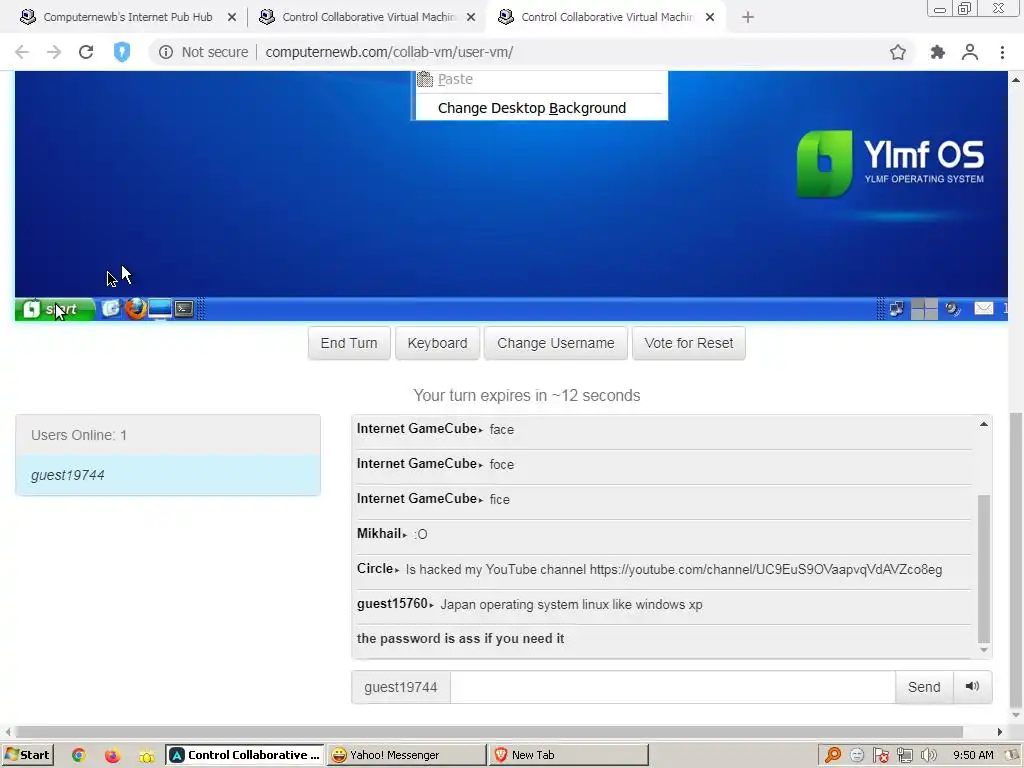Reload the page with the refresh icon
1024x768 pixels.
(86, 52)
